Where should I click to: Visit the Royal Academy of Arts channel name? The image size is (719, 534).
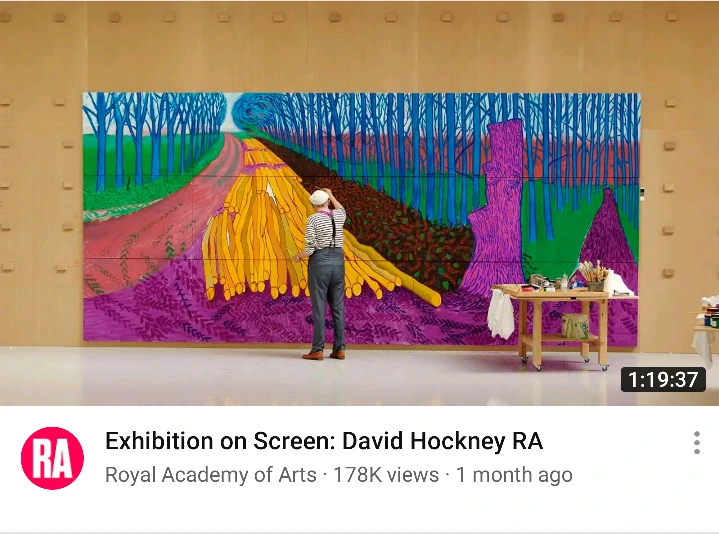tap(210, 475)
